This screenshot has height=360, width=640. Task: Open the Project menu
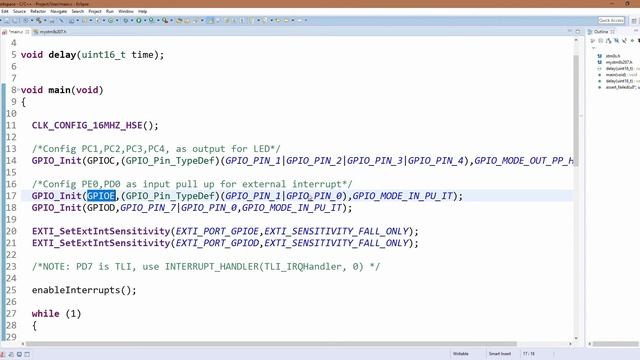tap(95, 11)
